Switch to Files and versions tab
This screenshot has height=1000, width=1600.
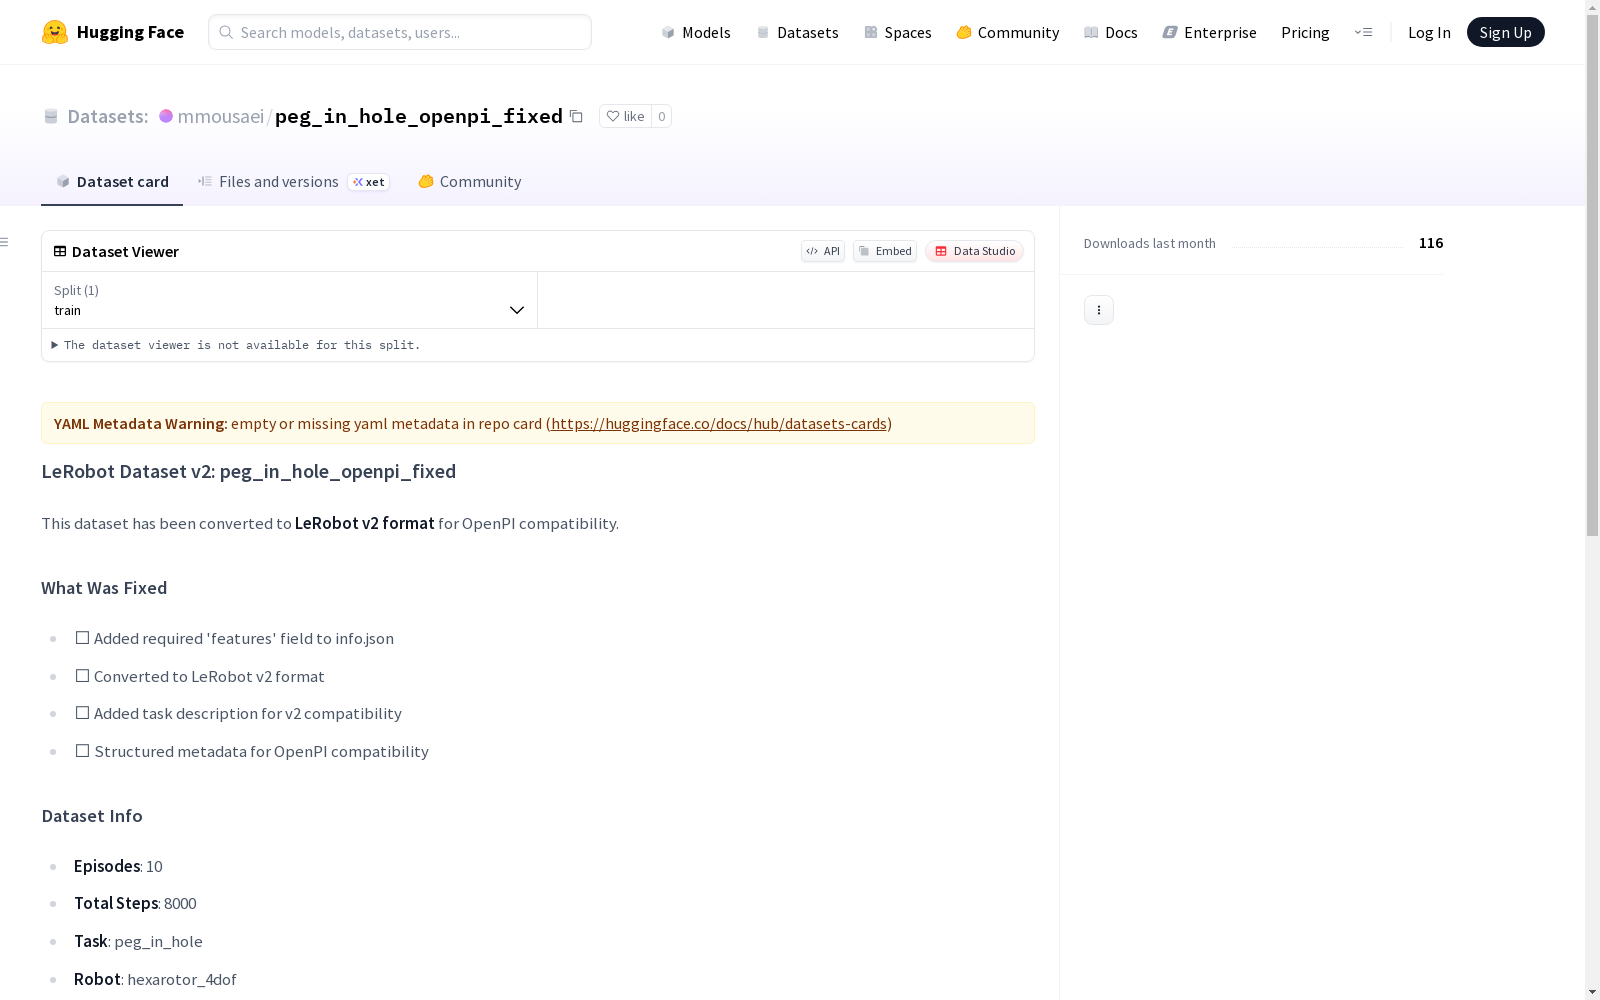click(x=293, y=182)
